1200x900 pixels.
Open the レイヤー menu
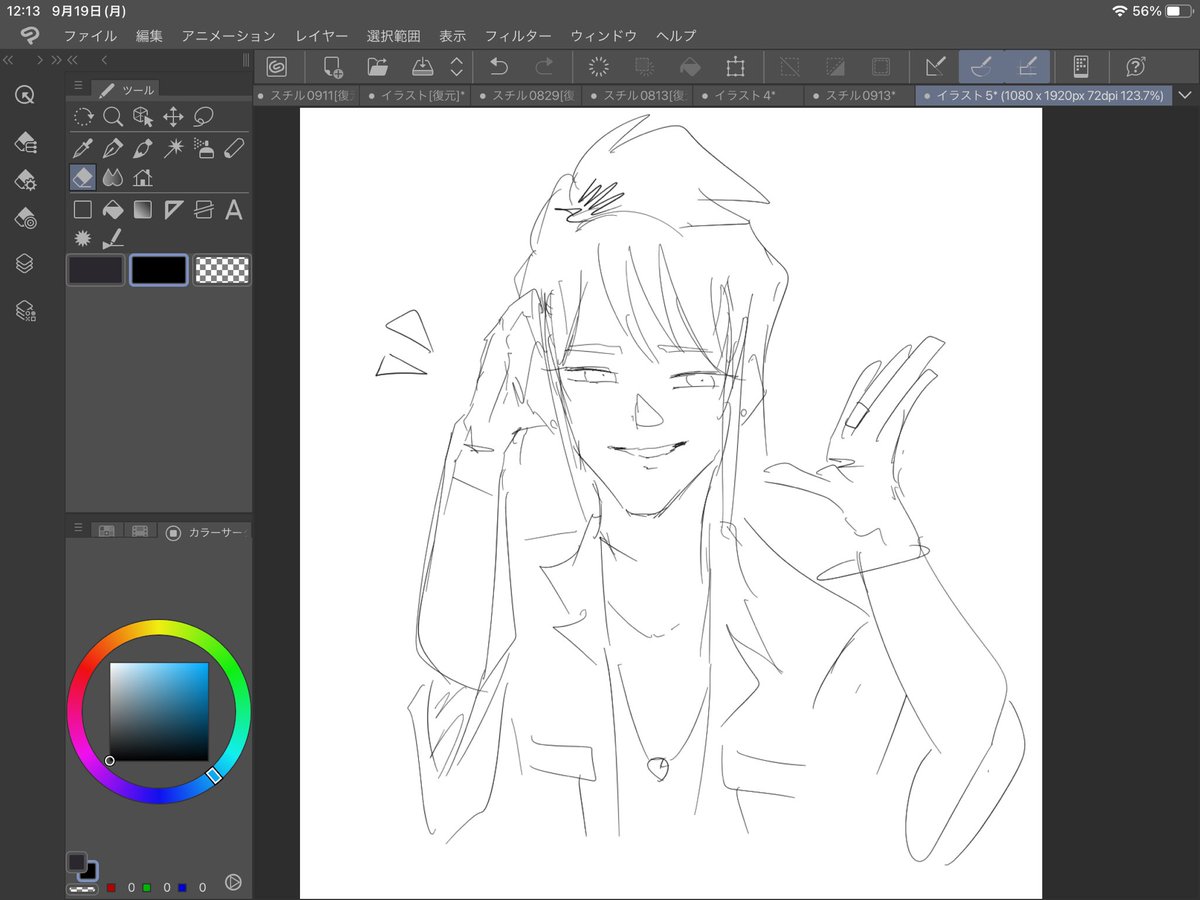322,35
